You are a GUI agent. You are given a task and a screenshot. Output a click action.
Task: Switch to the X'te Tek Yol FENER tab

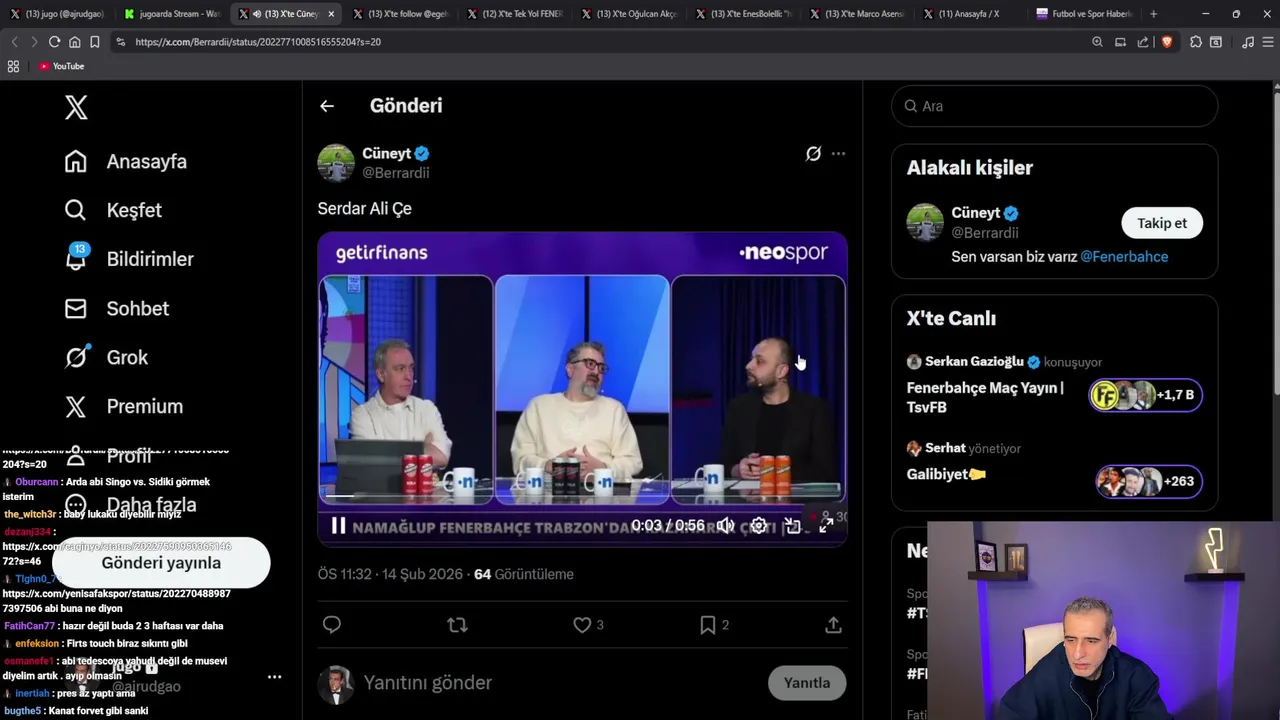click(x=514, y=14)
